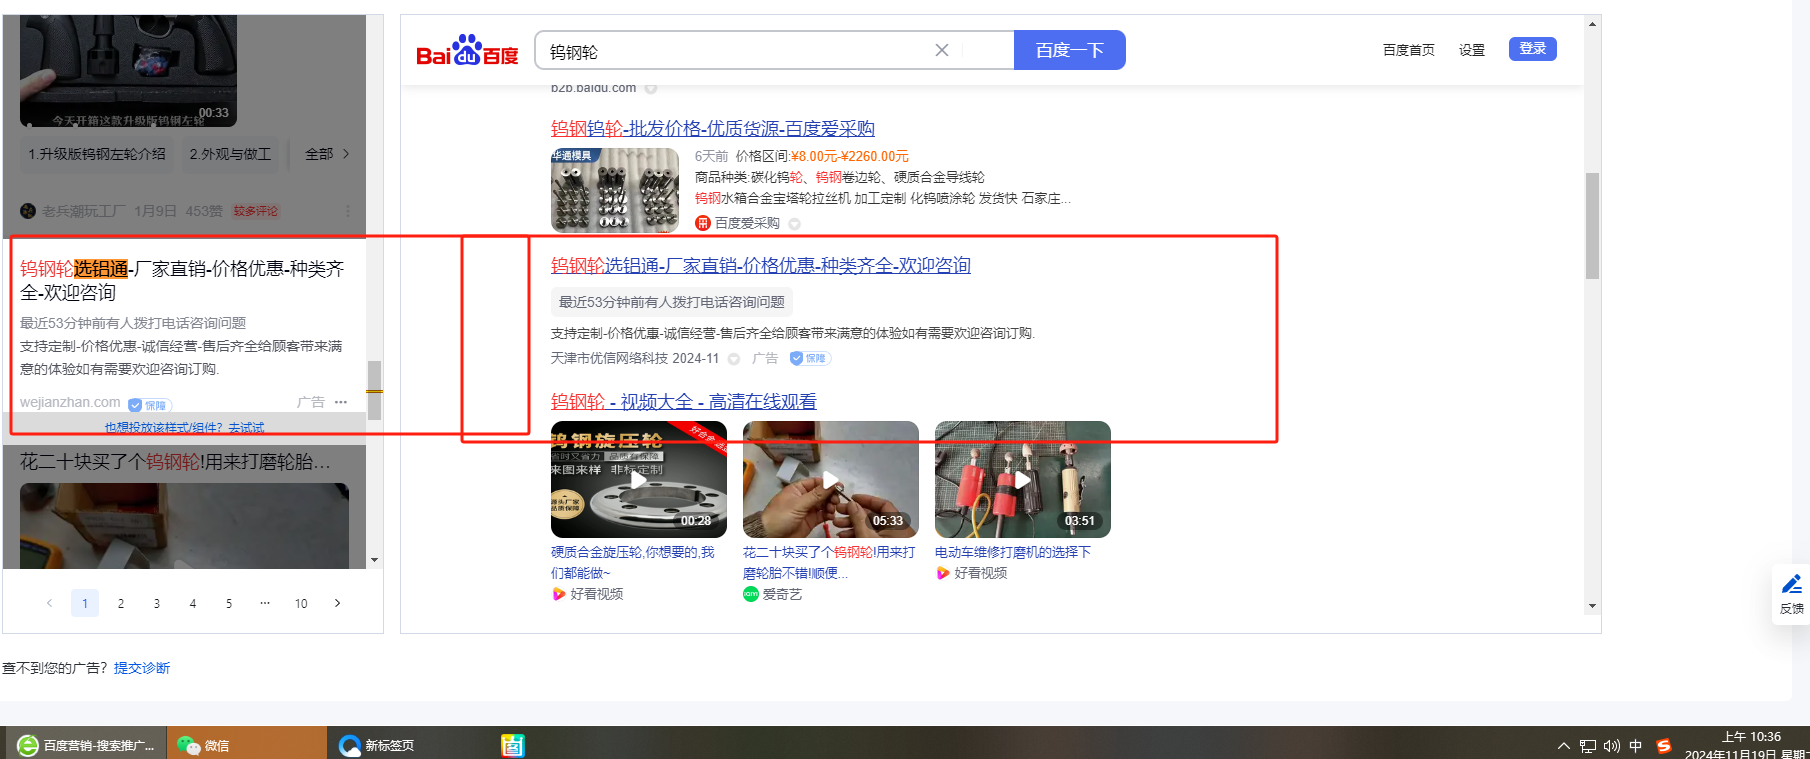Play the 00:33 video in the mobile preview
This screenshot has height=759, width=1810.
(128, 70)
